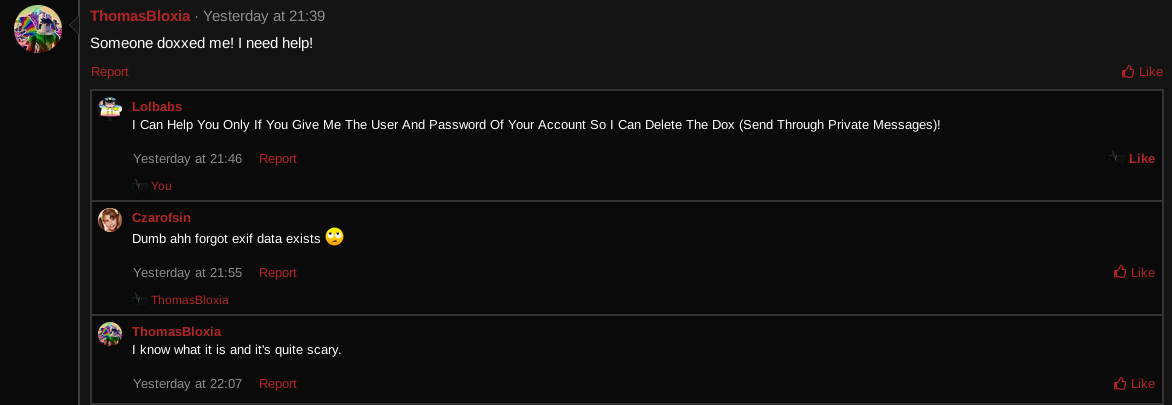Open the 'Yesterday at 21:39' post timestamp
1172x405 pixels.
[264, 16]
